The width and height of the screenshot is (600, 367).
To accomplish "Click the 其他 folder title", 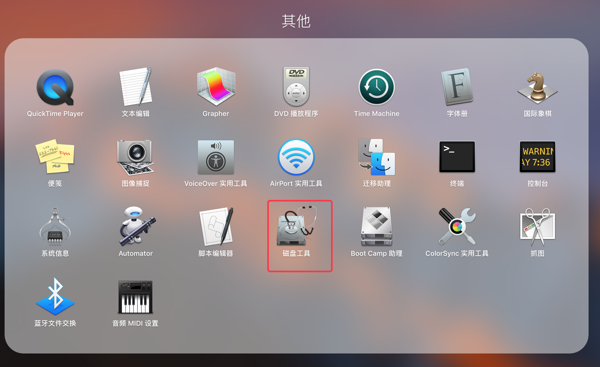I will [296, 21].
